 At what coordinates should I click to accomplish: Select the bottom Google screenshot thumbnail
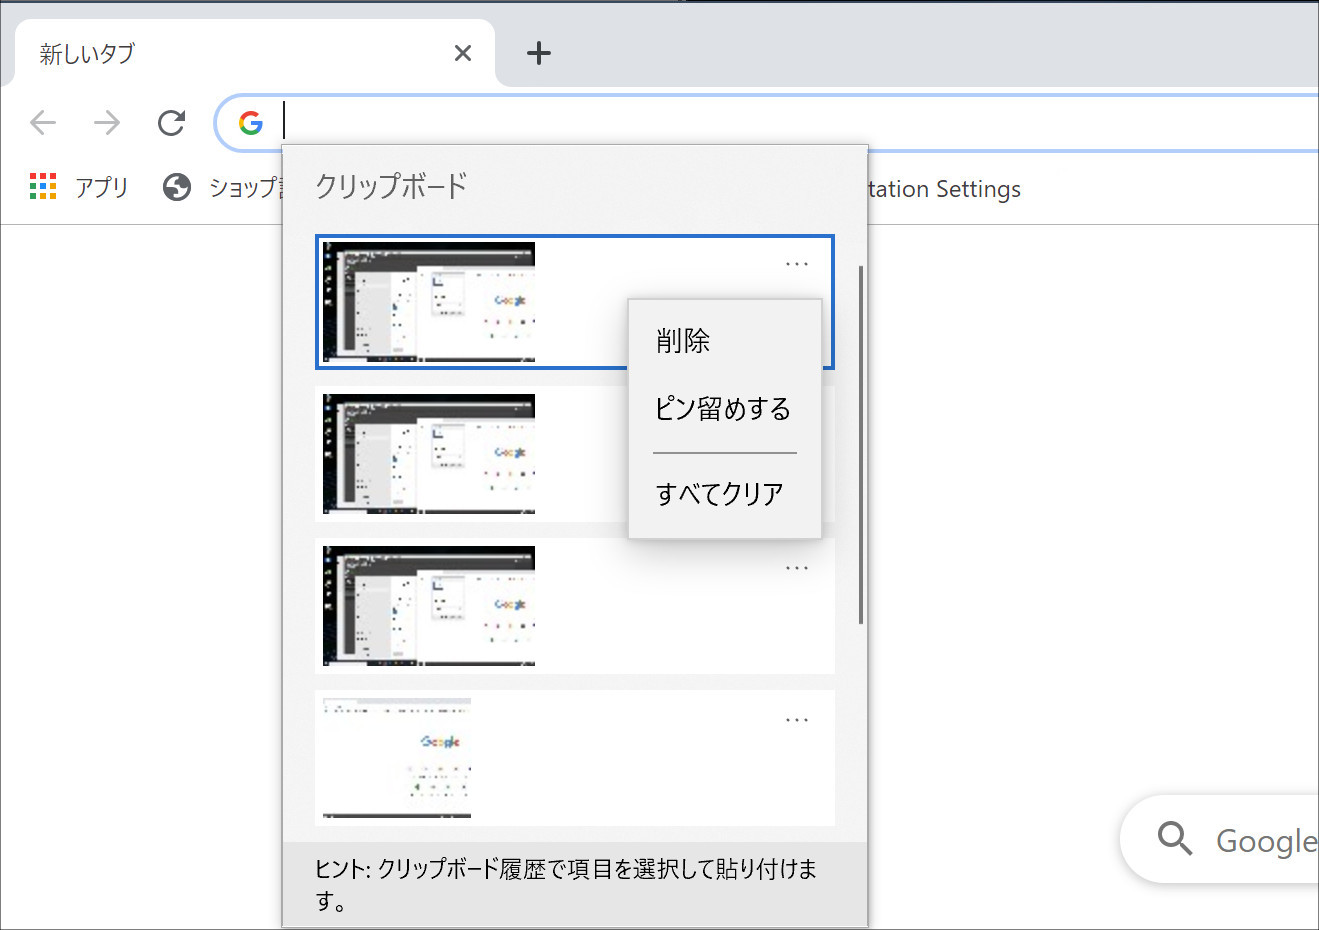coord(394,757)
